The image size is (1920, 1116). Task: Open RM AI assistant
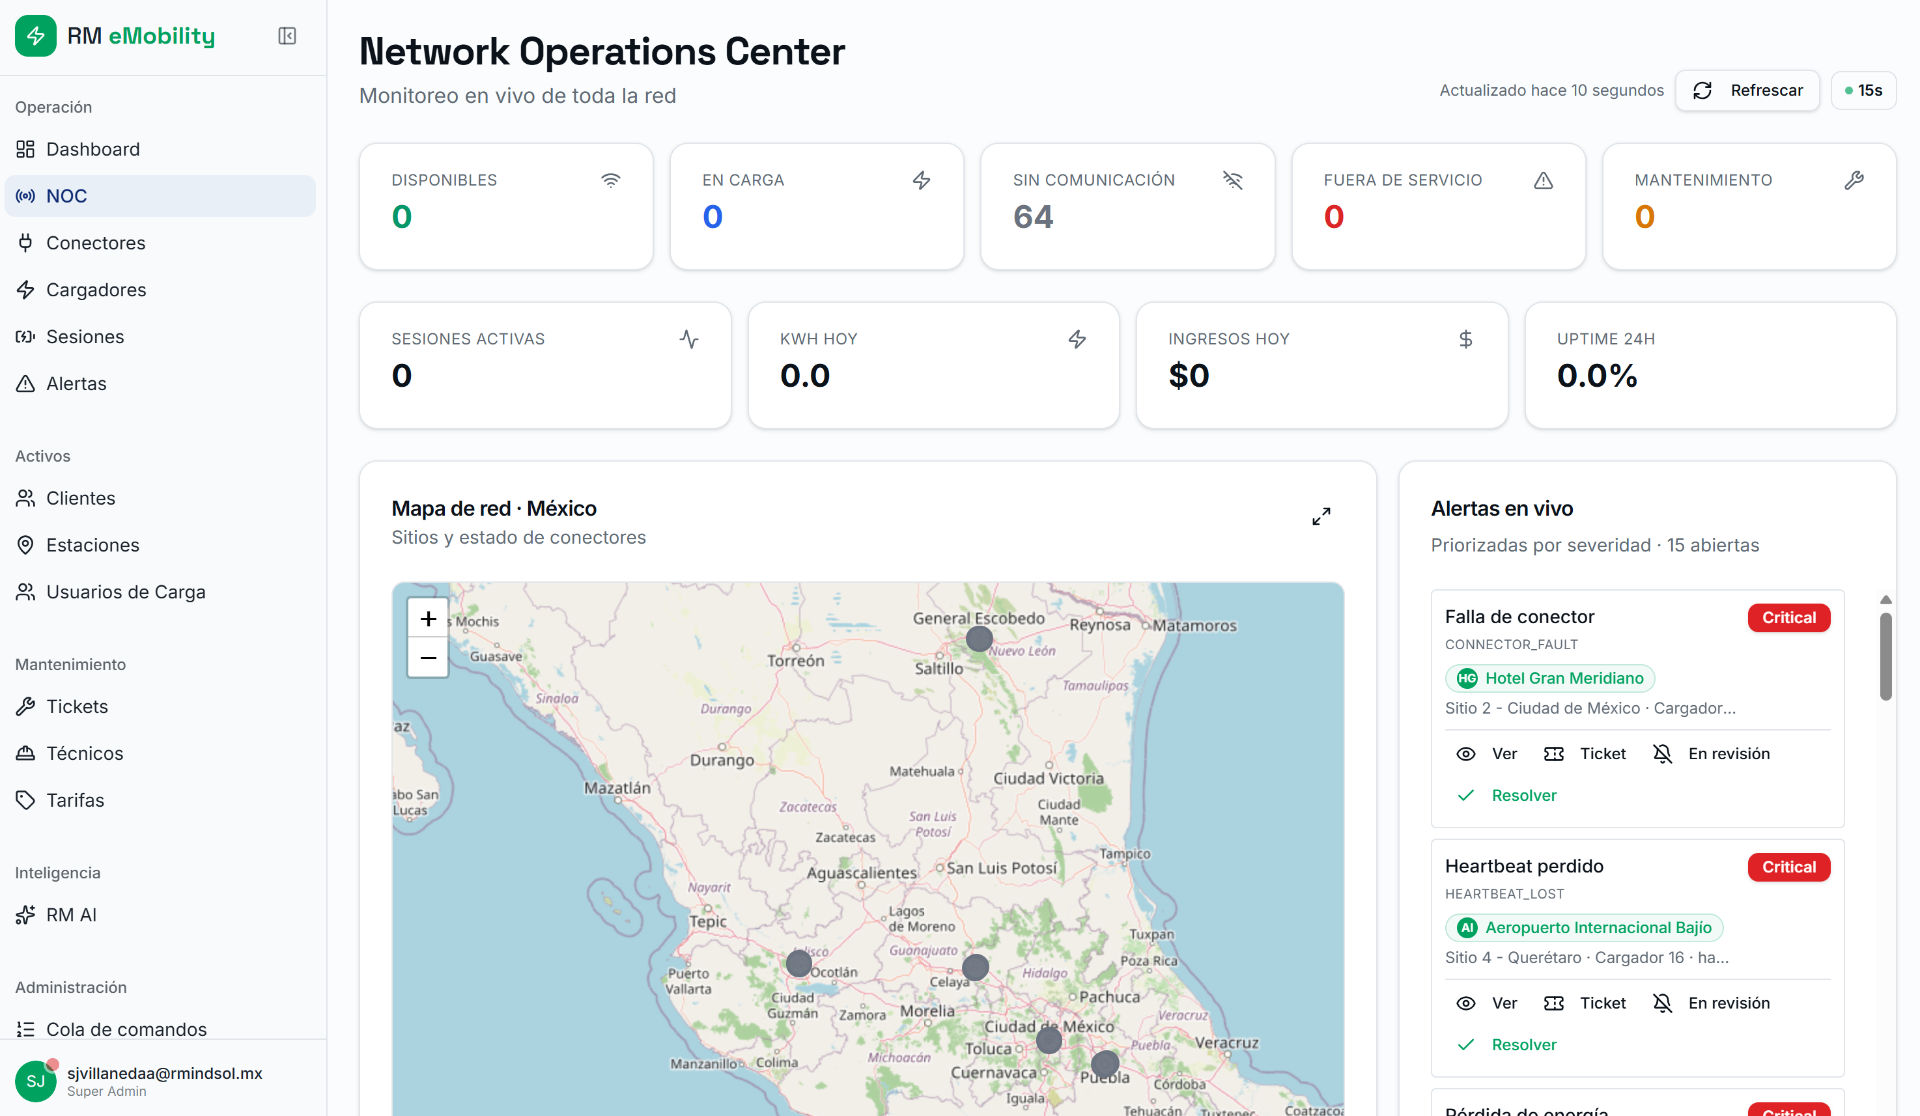(x=160, y=915)
